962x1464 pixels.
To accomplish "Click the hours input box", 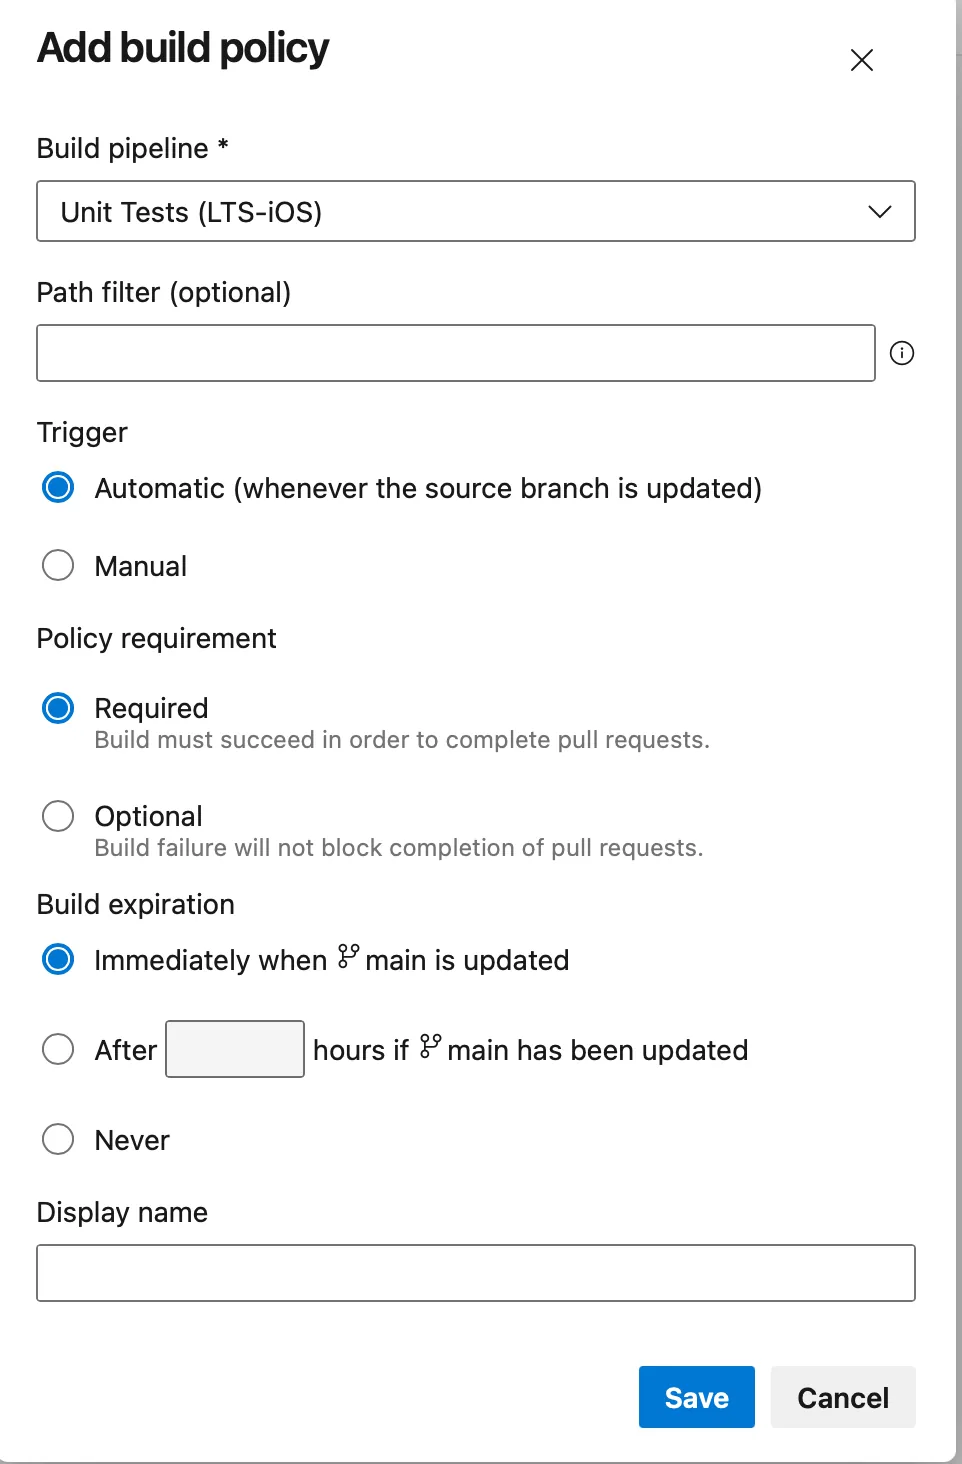I will click(234, 1048).
